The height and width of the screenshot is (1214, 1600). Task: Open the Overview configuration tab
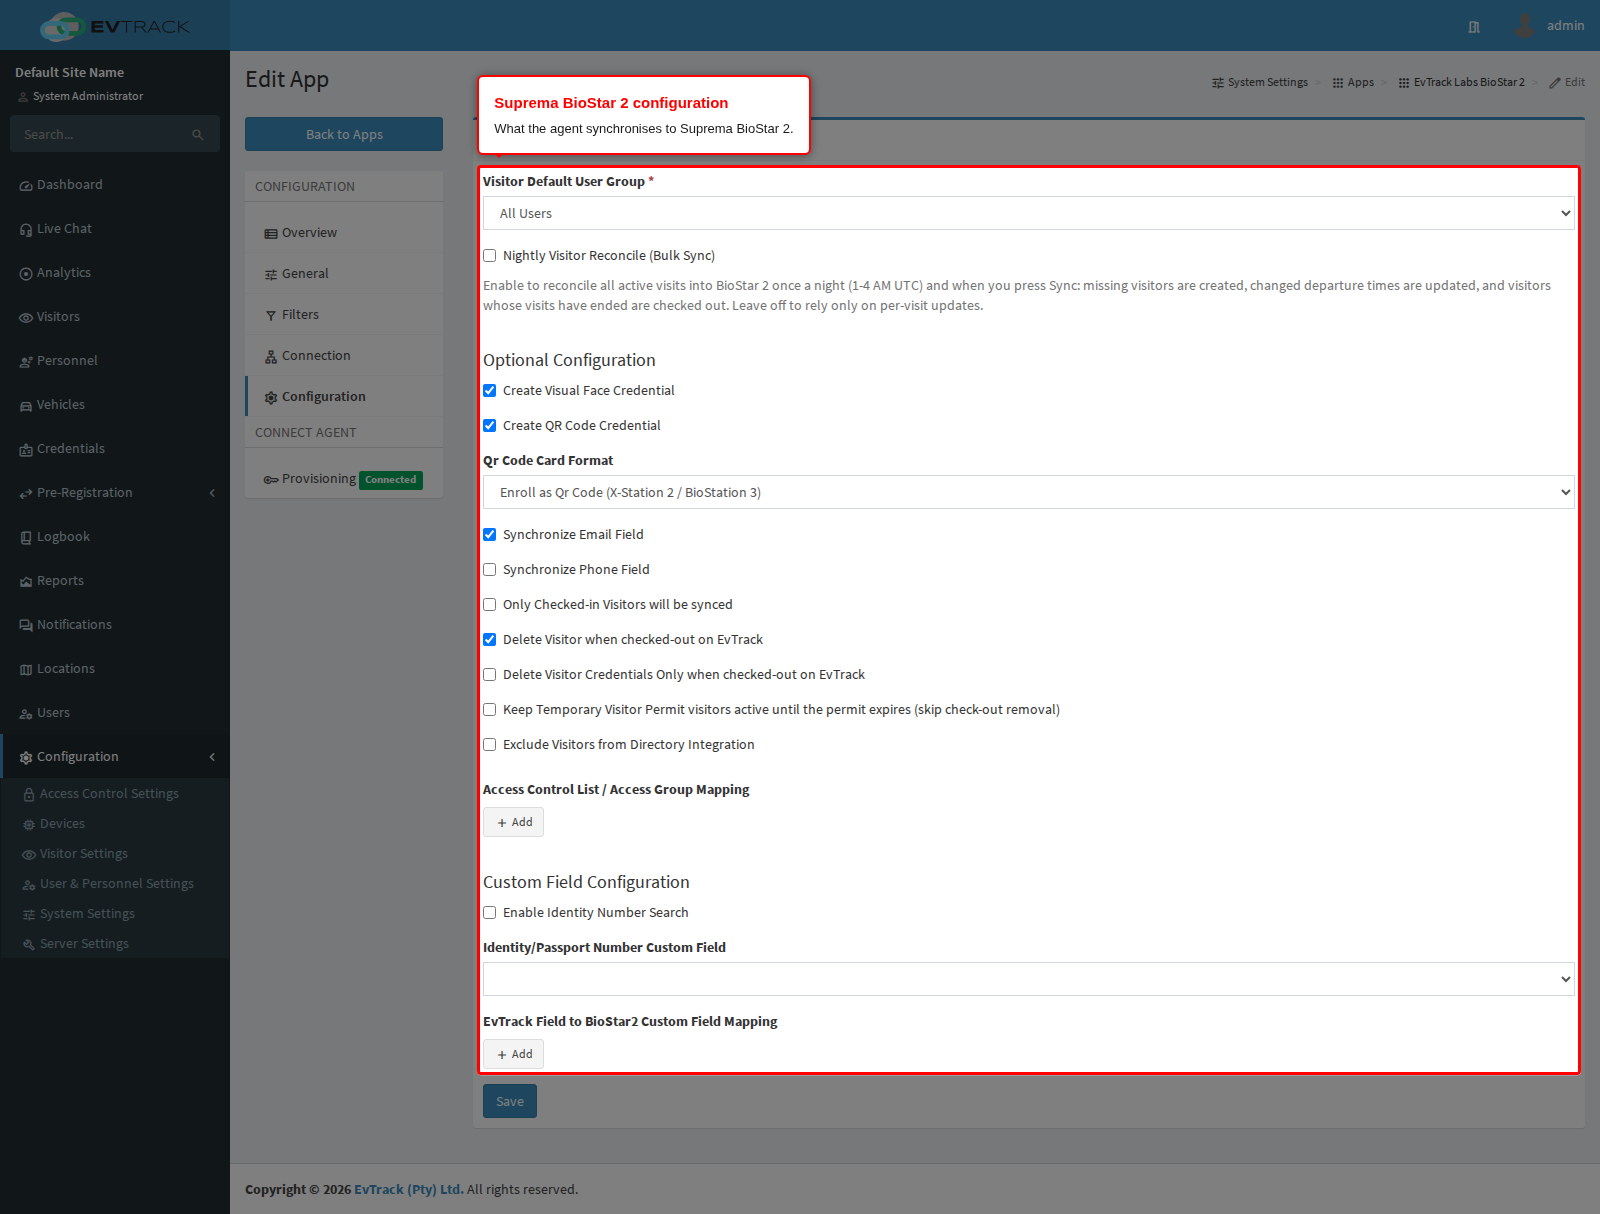[344, 233]
